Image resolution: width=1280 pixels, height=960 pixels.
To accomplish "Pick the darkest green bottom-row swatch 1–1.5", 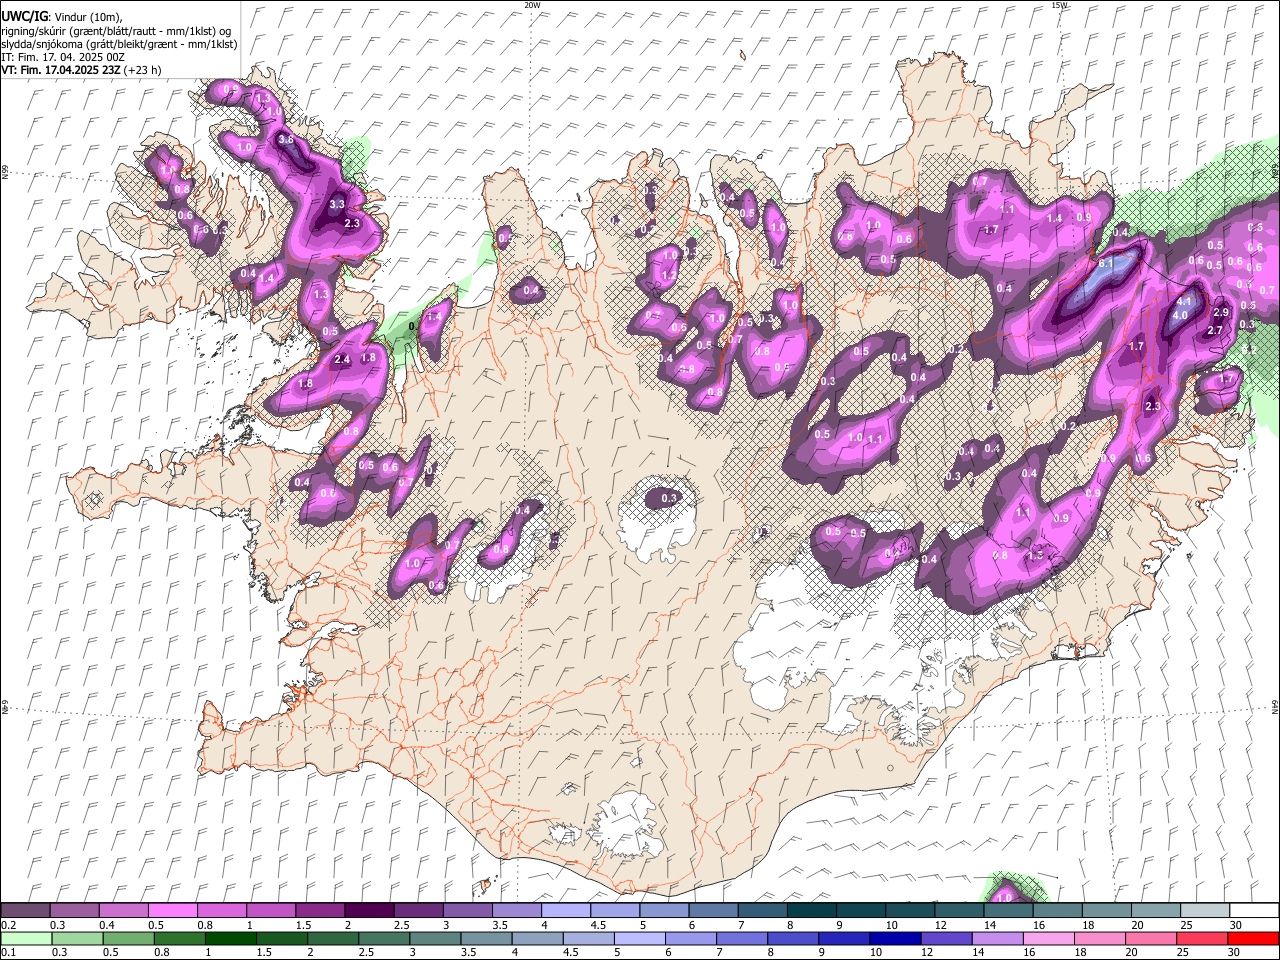I will [x=230, y=938].
